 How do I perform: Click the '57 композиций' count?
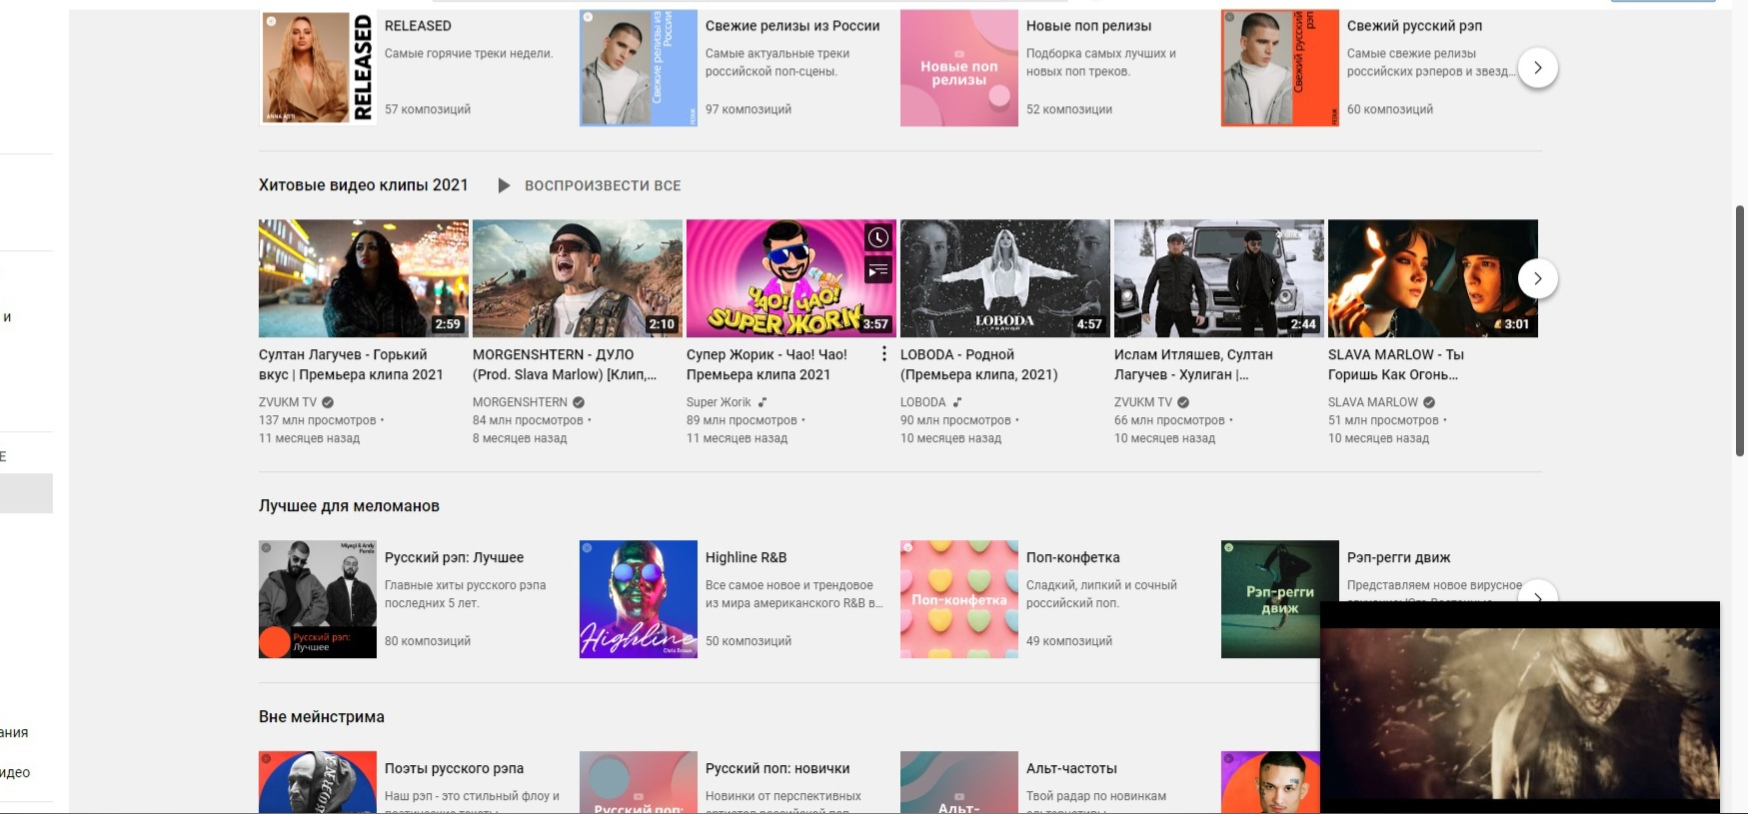tap(427, 109)
